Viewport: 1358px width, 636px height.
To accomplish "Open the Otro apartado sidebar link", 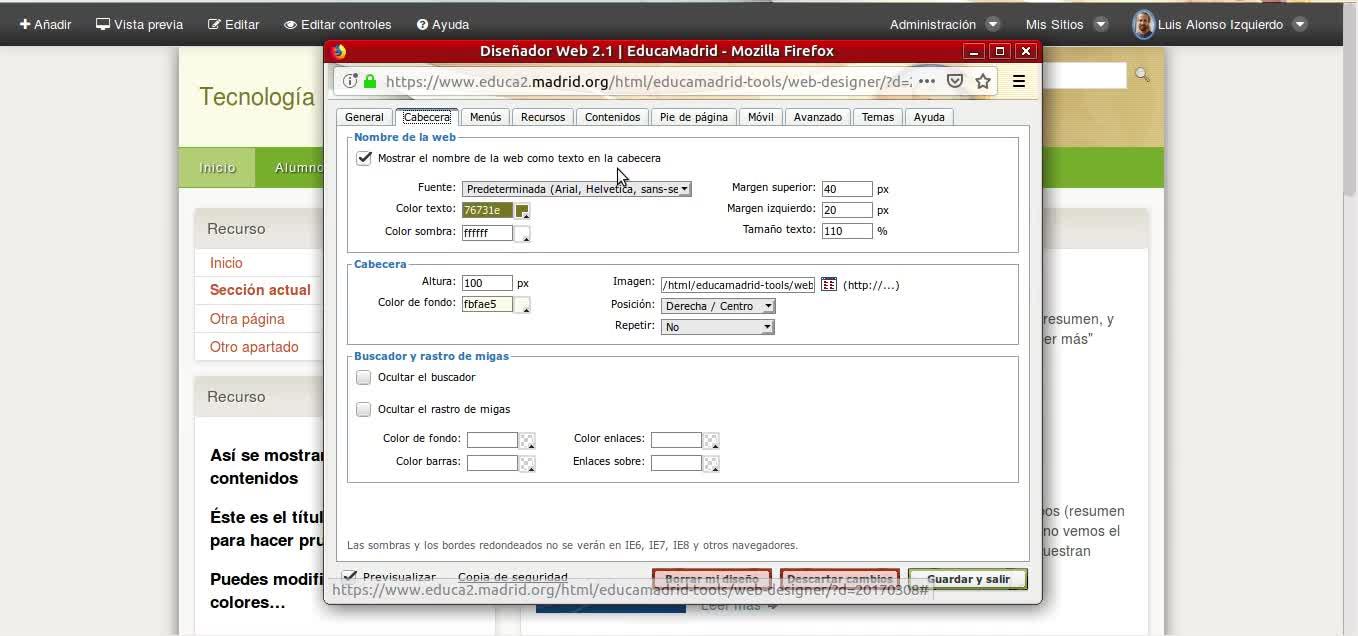I will click(x=254, y=347).
